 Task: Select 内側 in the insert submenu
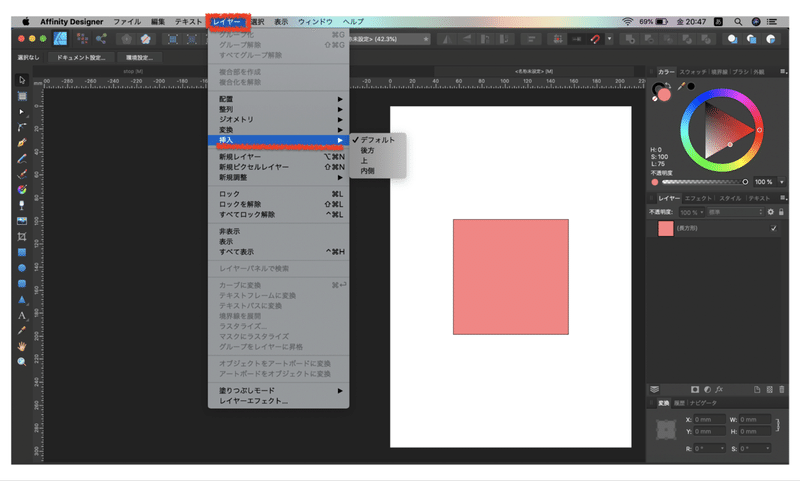(x=378, y=171)
